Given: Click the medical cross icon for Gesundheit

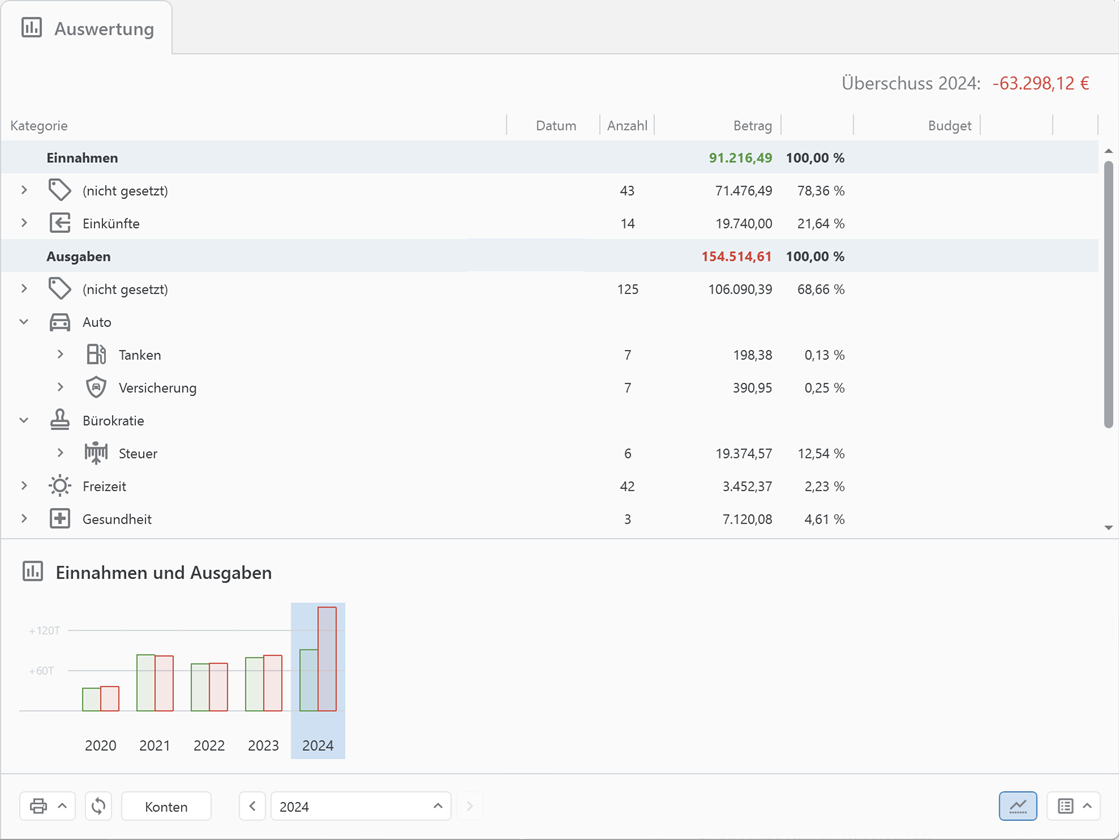Looking at the screenshot, I should 60,519.
